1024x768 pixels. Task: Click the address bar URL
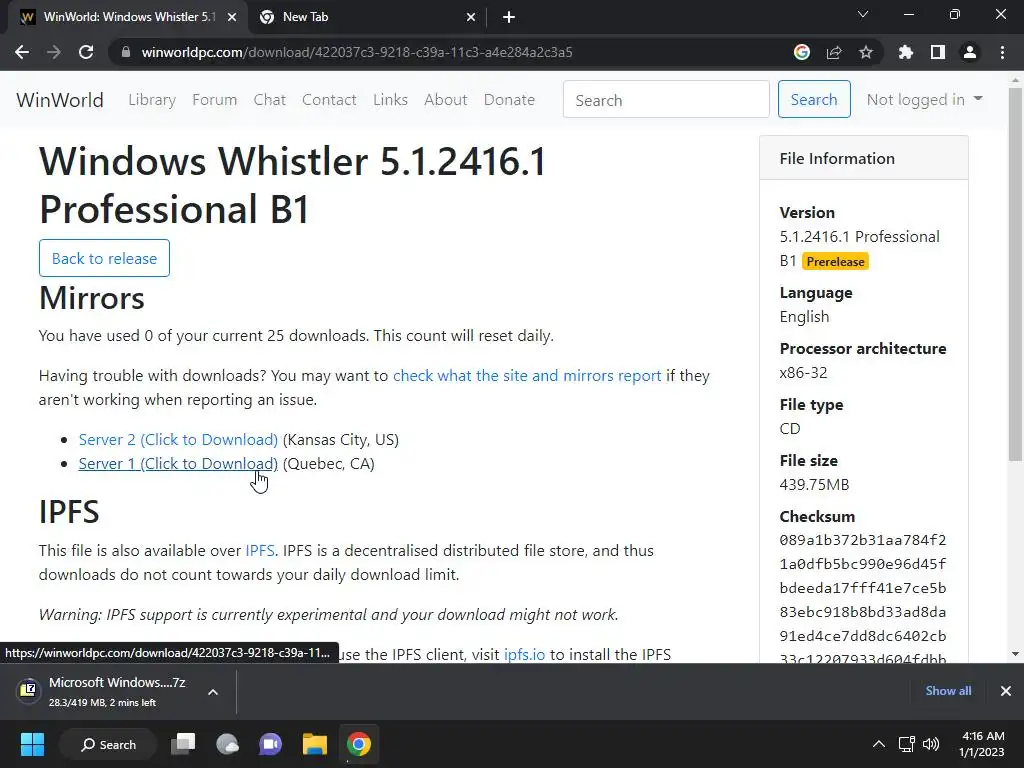coord(357,52)
